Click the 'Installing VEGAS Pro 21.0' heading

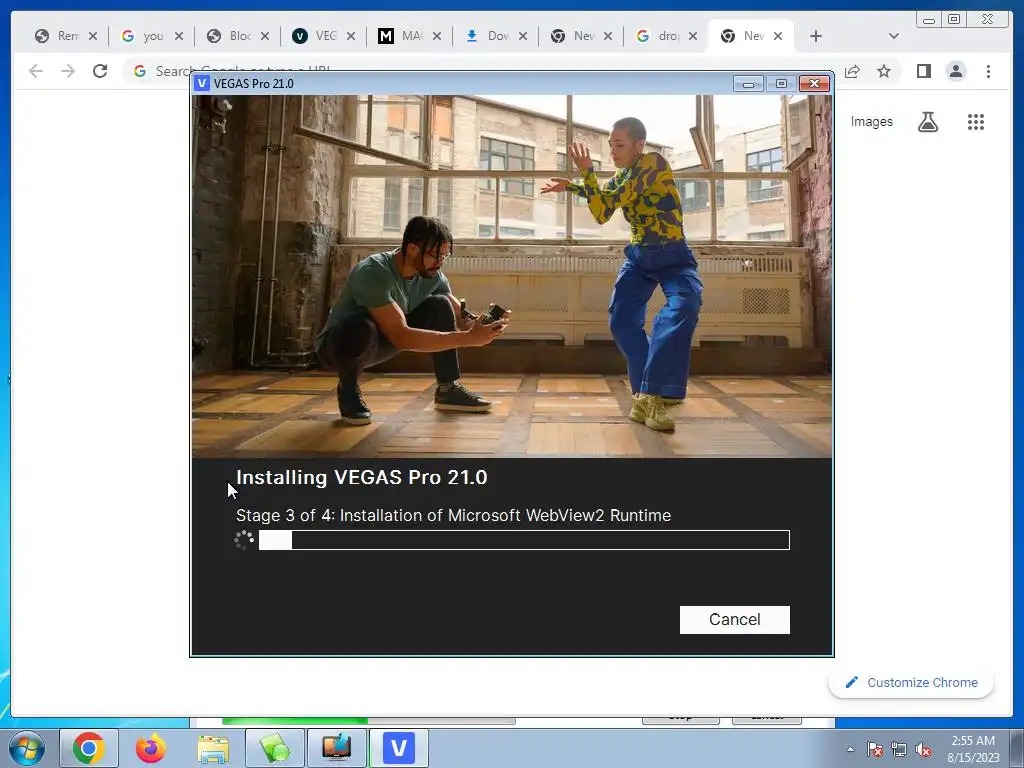point(362,477)
